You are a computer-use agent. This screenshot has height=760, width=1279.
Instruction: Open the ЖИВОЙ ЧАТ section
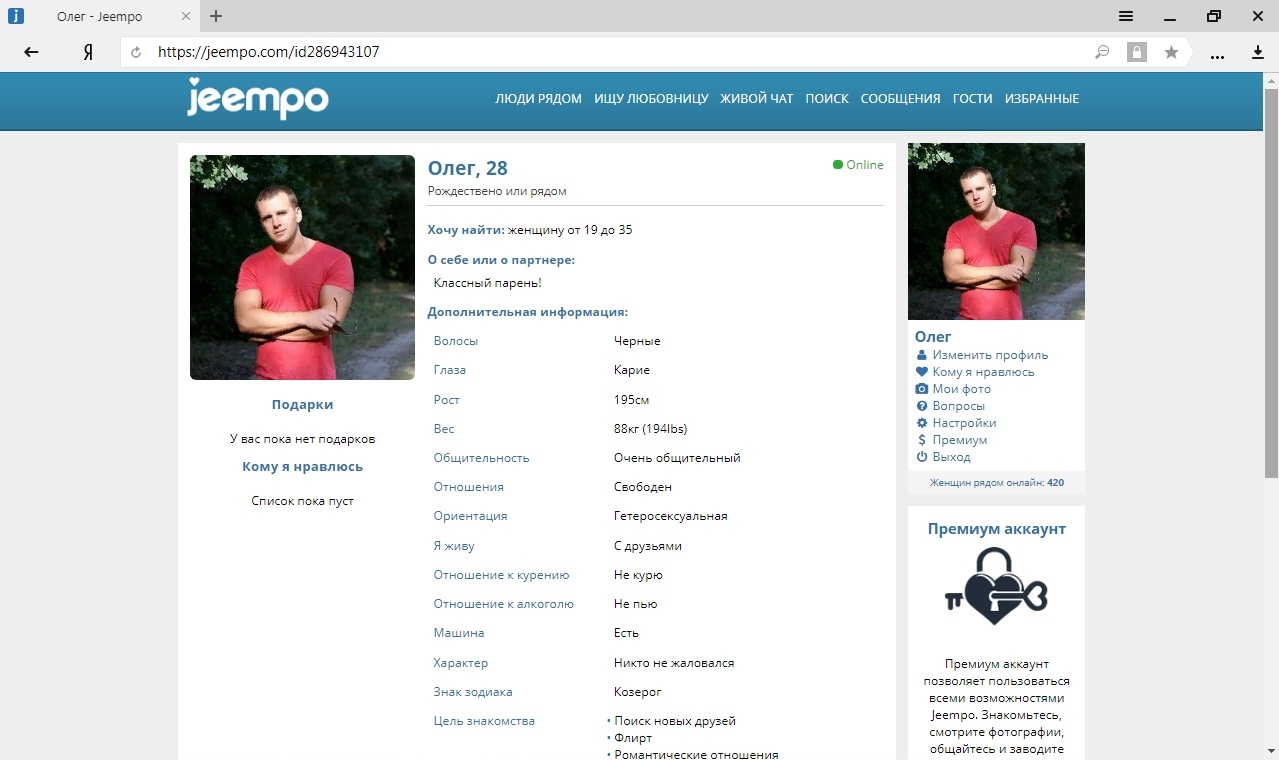click(x=757, y=99)
